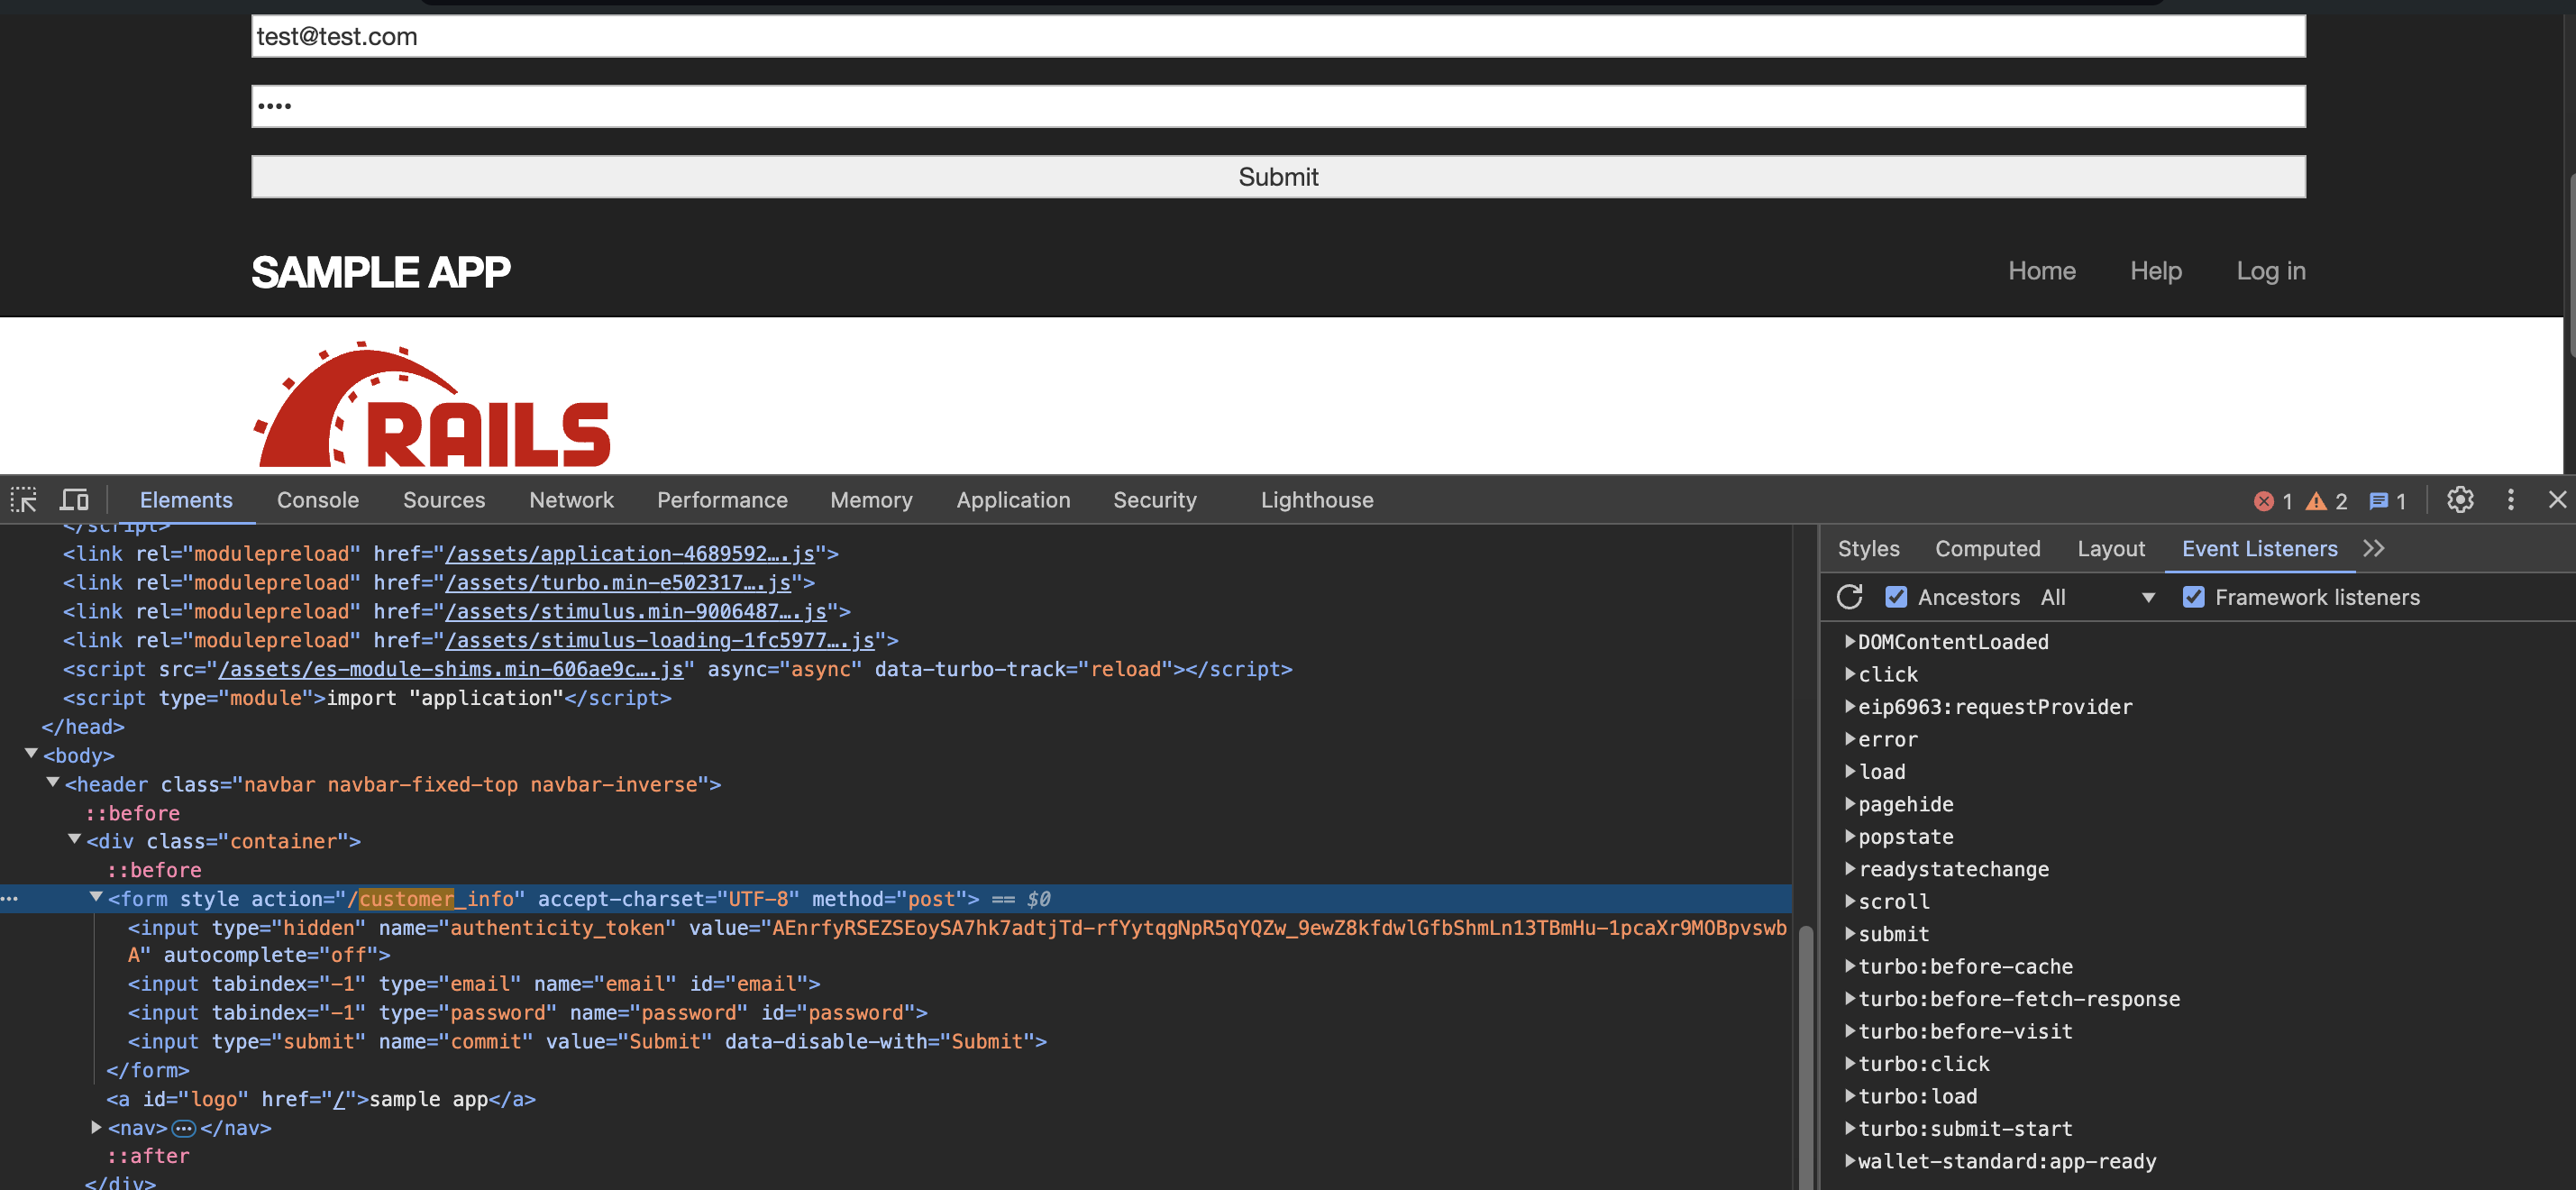Viewport: 2576px width, 1190px height.
Task: Collapse the div container element node
Action: (74, 840)
